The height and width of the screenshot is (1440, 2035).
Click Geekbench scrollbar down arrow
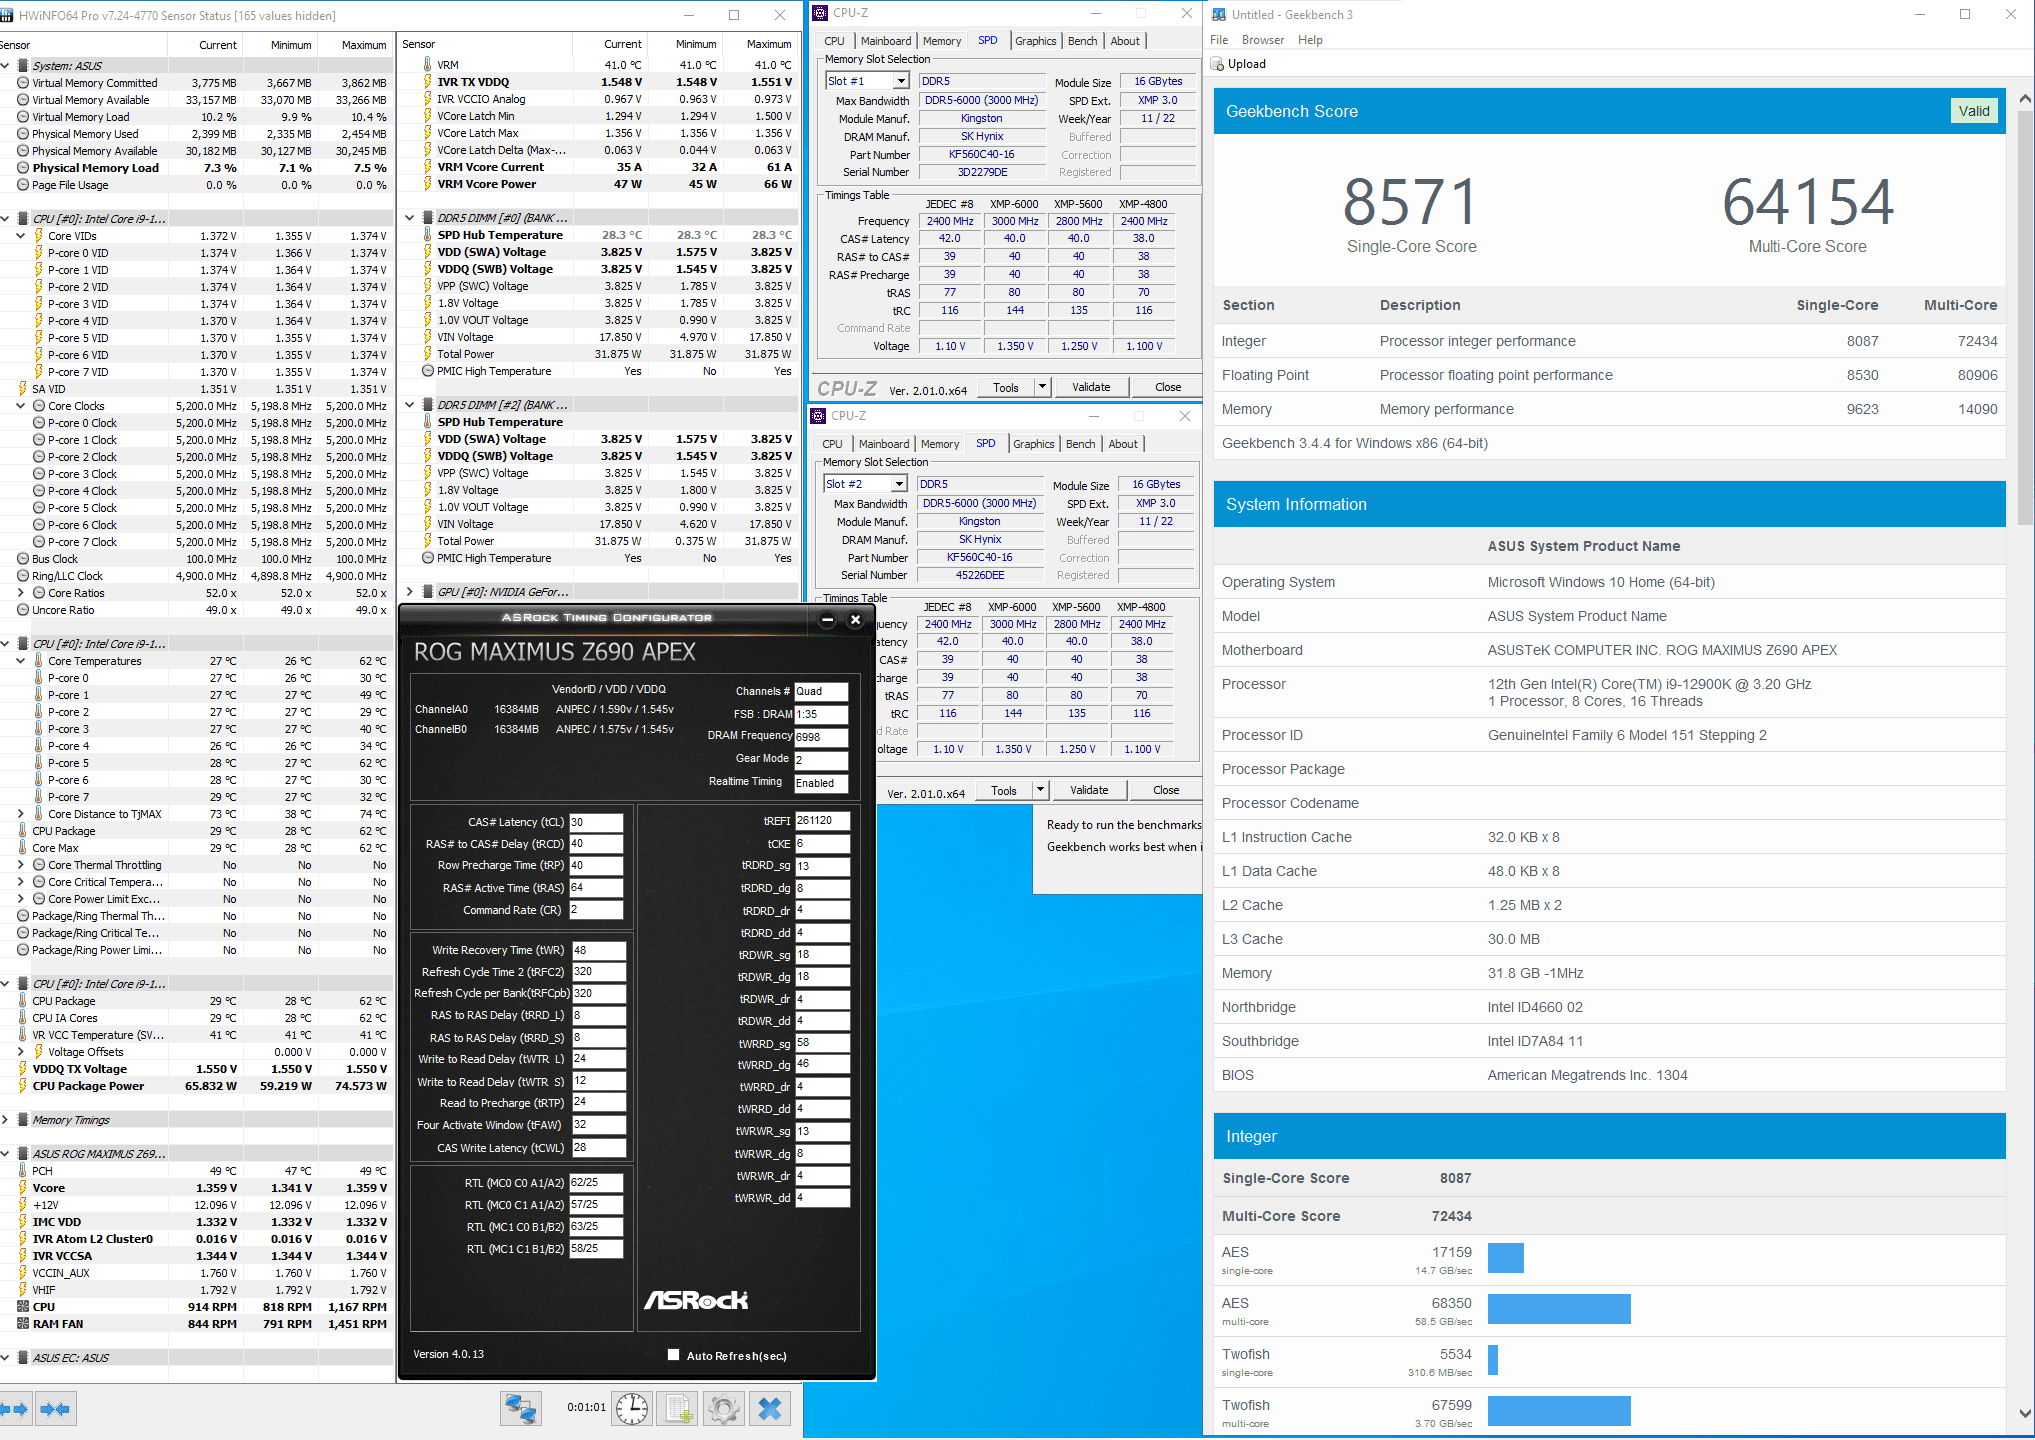2025,1414
